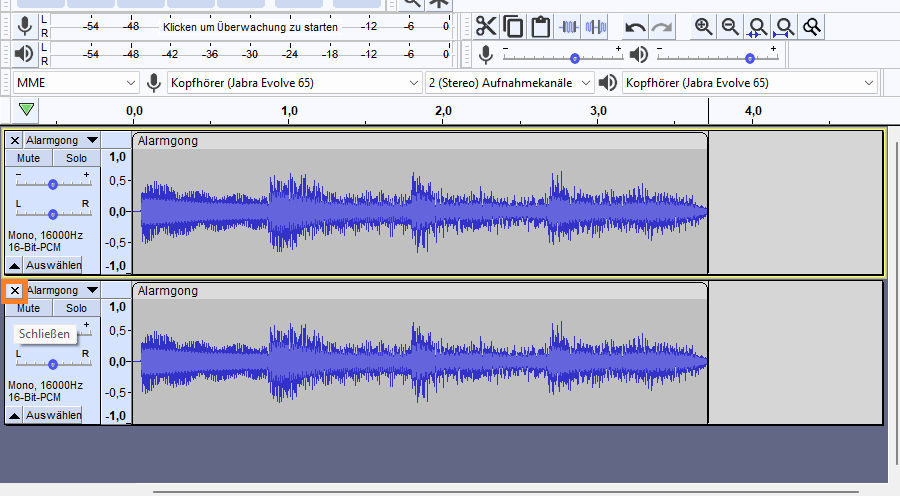The height and width of the screenshot is (496, 900).
Task: Click the Zoom Out magnifier icon
Action: 730,27
